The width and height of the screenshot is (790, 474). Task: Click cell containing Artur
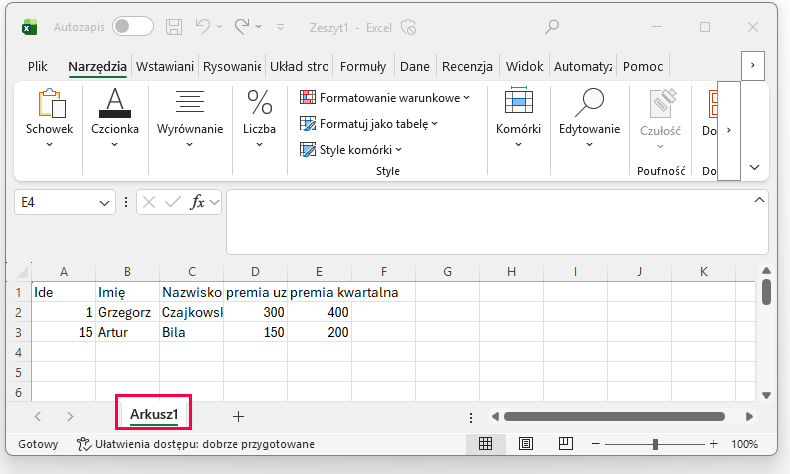point(127,332)
